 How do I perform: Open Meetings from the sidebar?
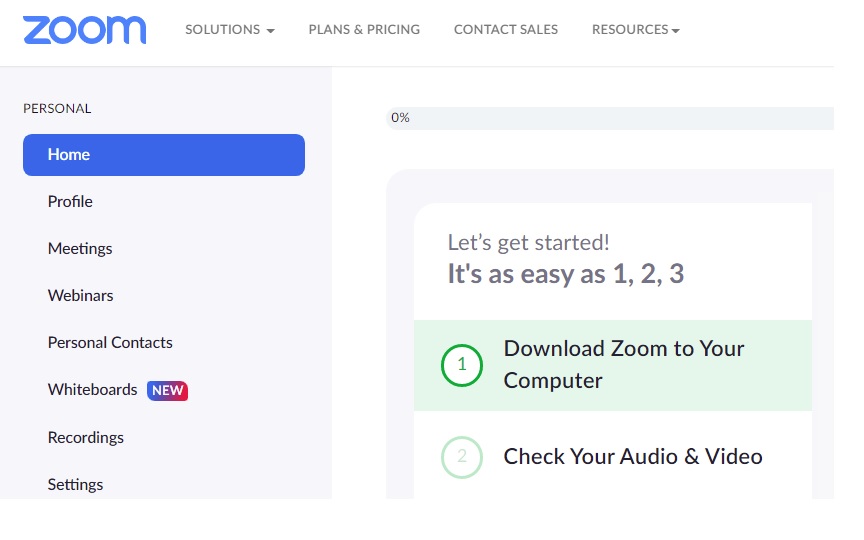click(x=80, y=249)
